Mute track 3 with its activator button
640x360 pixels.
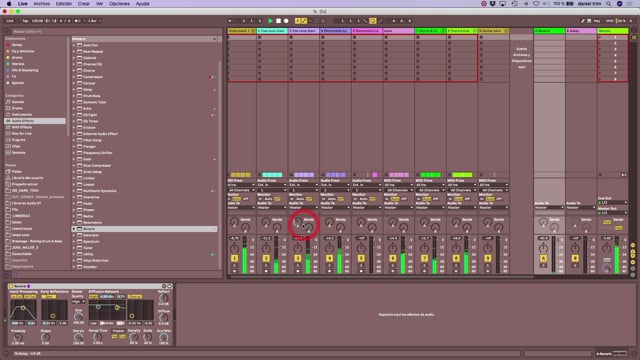point(298,258)
